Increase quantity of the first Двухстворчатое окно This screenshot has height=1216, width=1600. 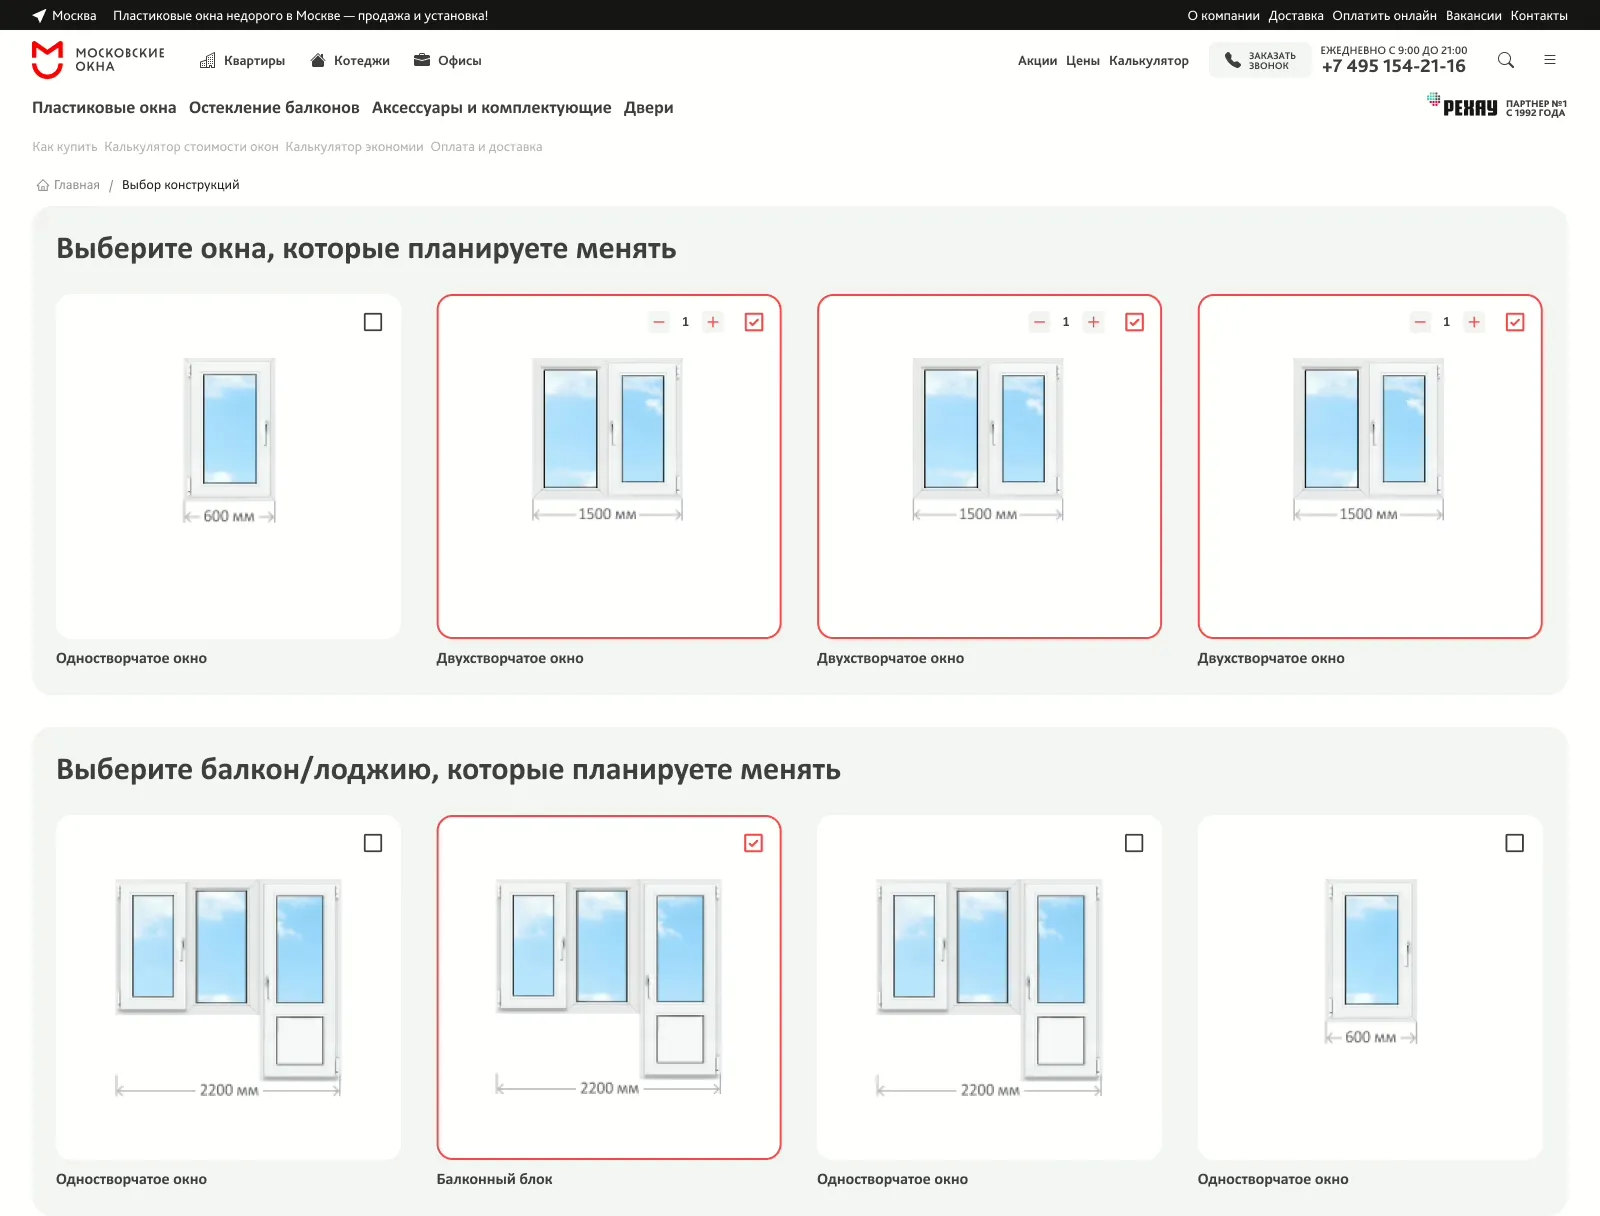pyautogui.click(x=712, y=321)
